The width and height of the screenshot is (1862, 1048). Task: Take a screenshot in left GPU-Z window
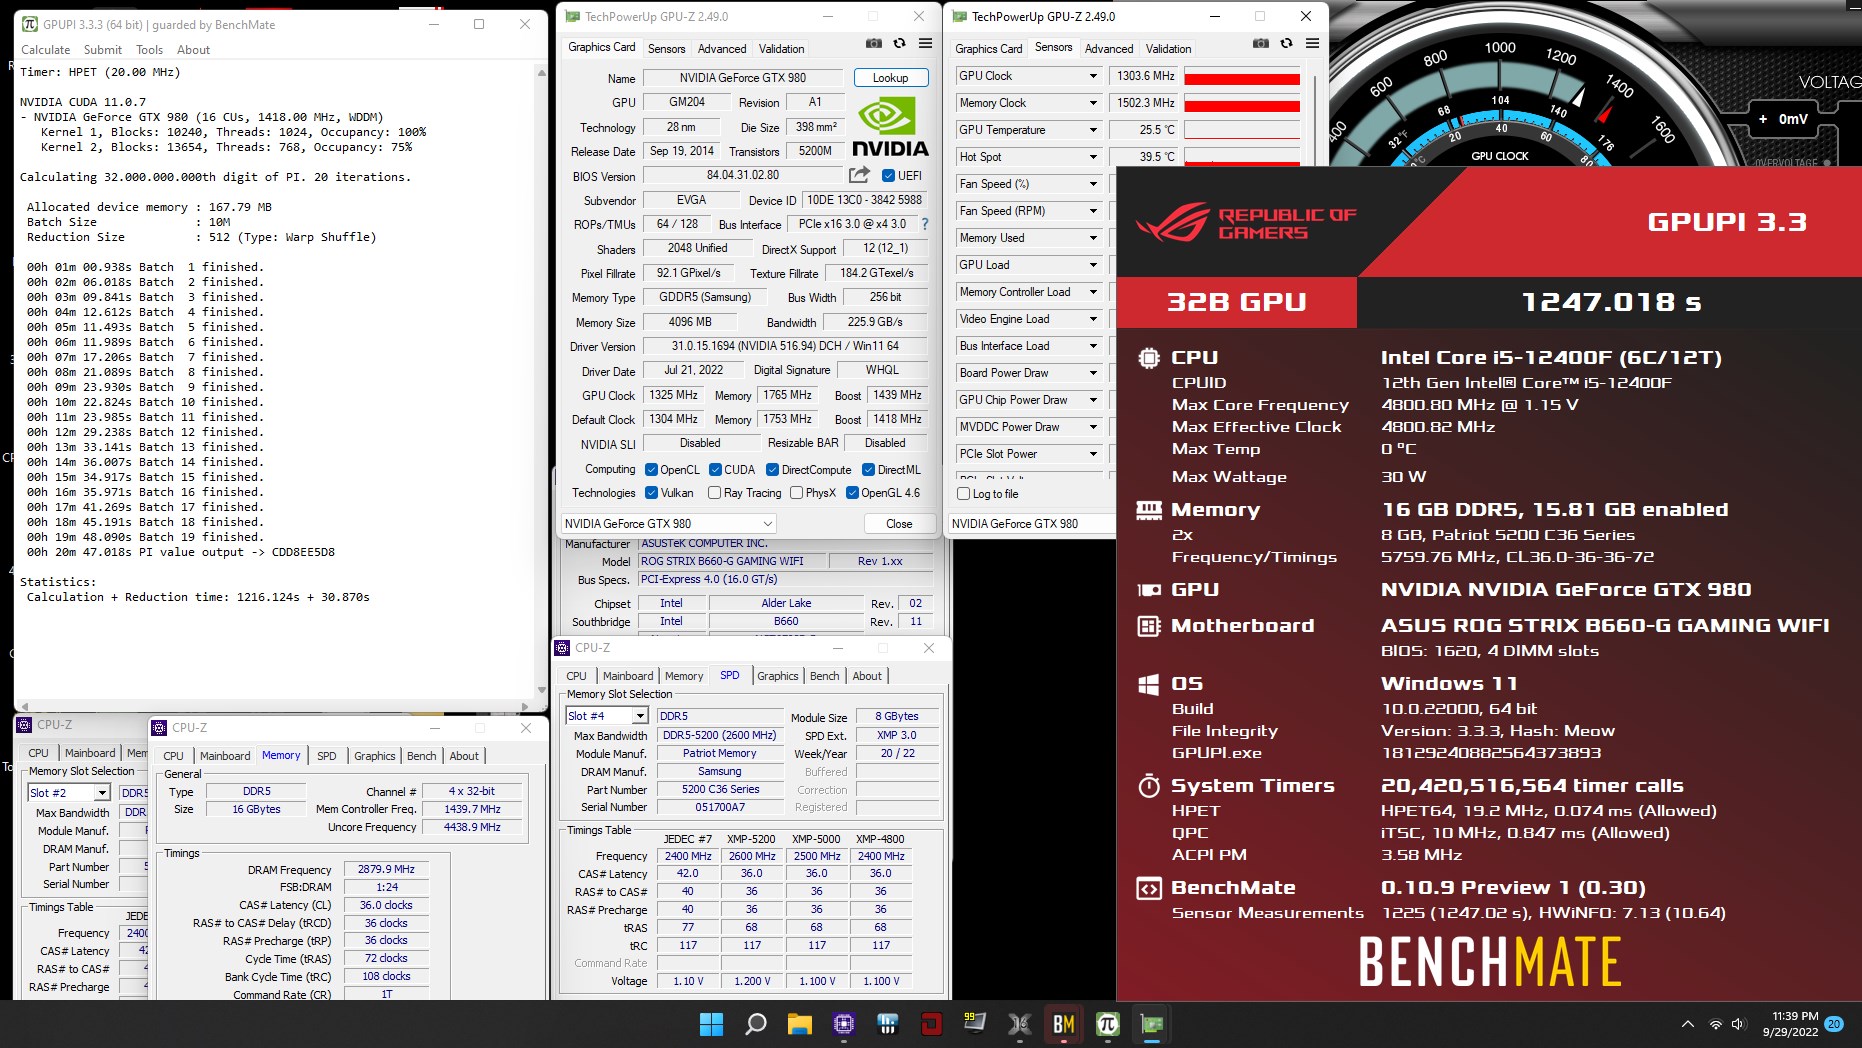[874, 44]
